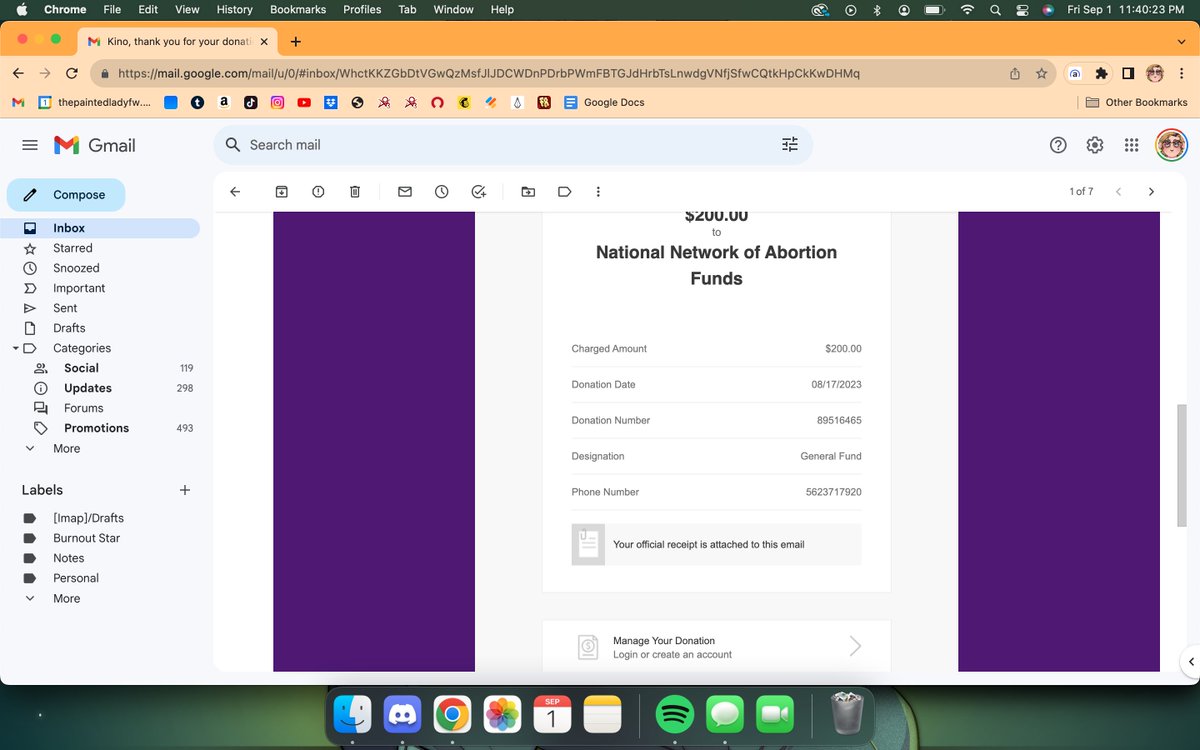1200x750 pixels.
Task: Open the More options three-dot menu
Action: click(x=598, y=191)
